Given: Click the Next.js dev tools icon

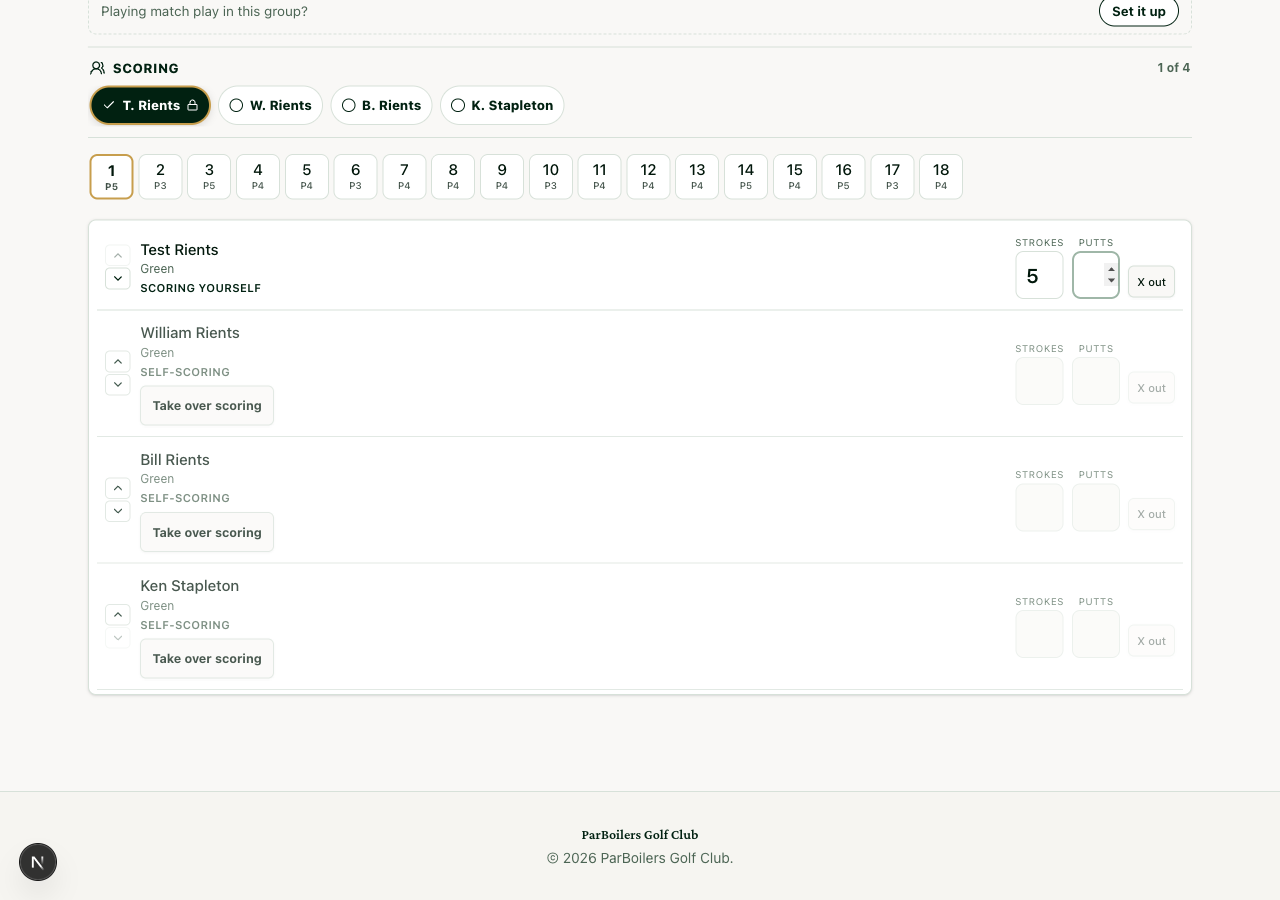Looking at the screenshot, I should tap(38, 862).
